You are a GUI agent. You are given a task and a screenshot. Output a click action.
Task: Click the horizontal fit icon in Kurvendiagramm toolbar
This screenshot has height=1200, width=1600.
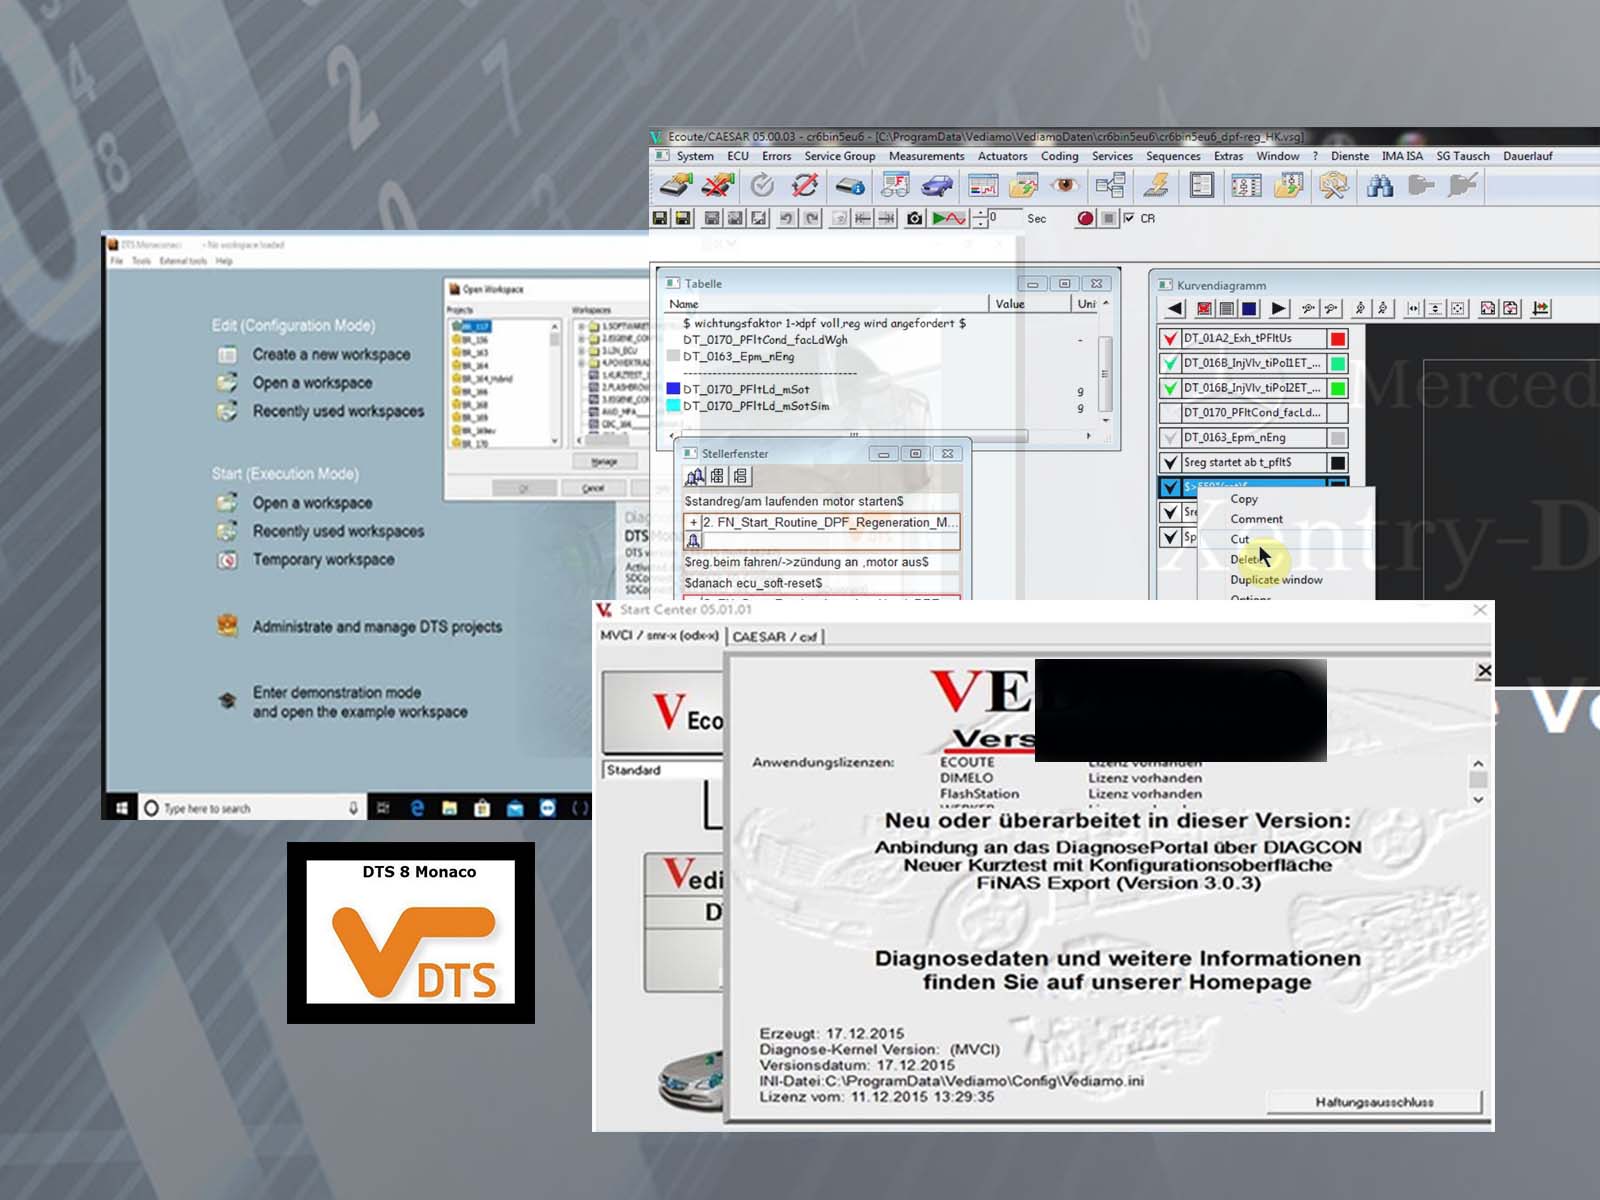[1413, 309]
